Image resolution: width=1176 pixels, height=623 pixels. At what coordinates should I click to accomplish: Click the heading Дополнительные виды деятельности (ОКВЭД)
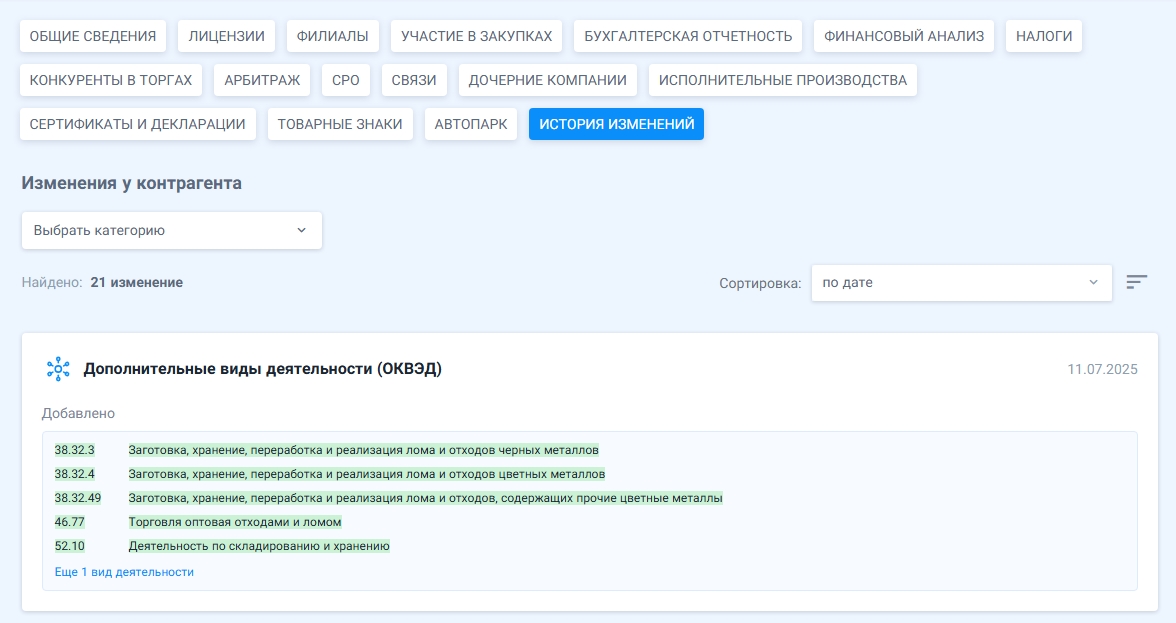pos(262,369)
